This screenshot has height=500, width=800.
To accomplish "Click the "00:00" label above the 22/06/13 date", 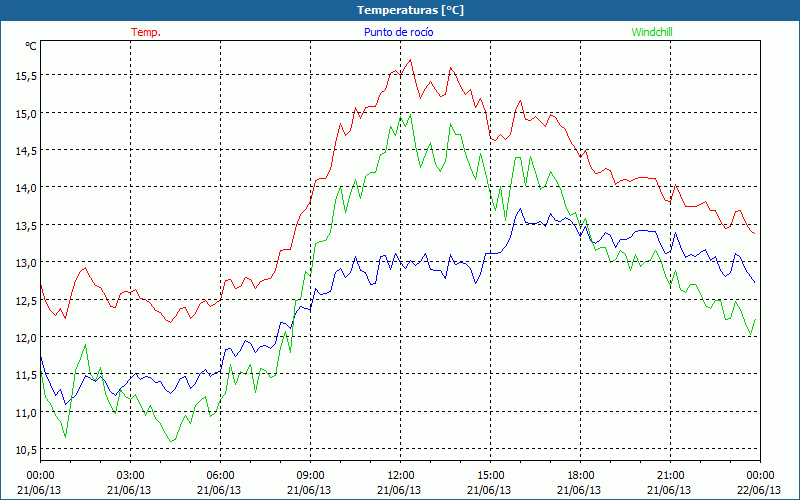I will tap(760, 475).
